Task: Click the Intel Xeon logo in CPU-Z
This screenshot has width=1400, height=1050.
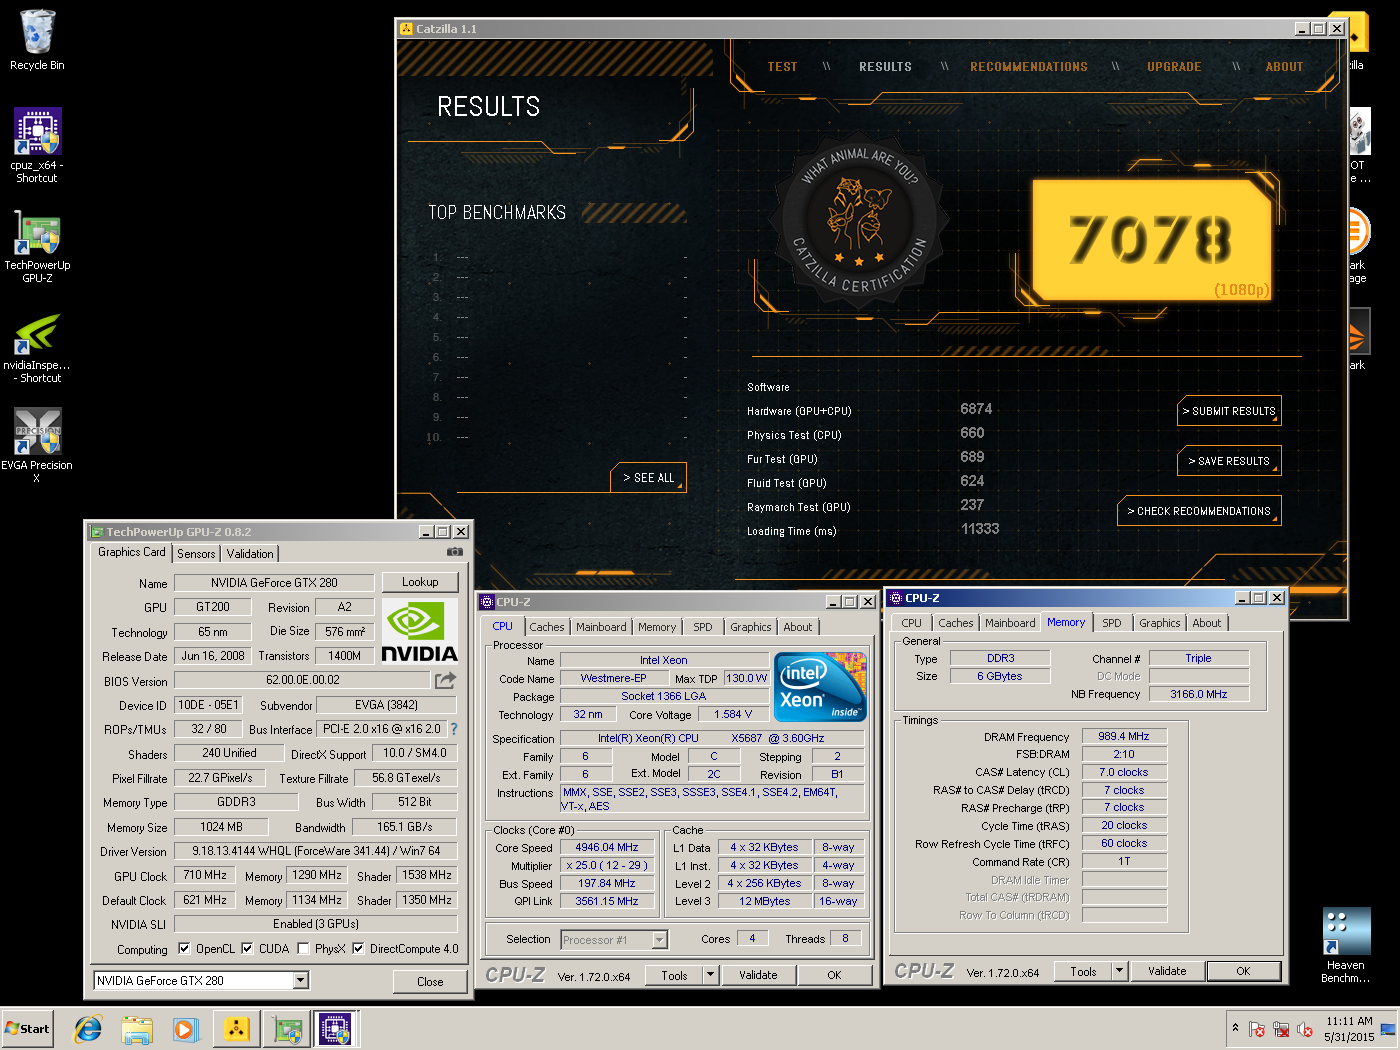Action: 821,687
